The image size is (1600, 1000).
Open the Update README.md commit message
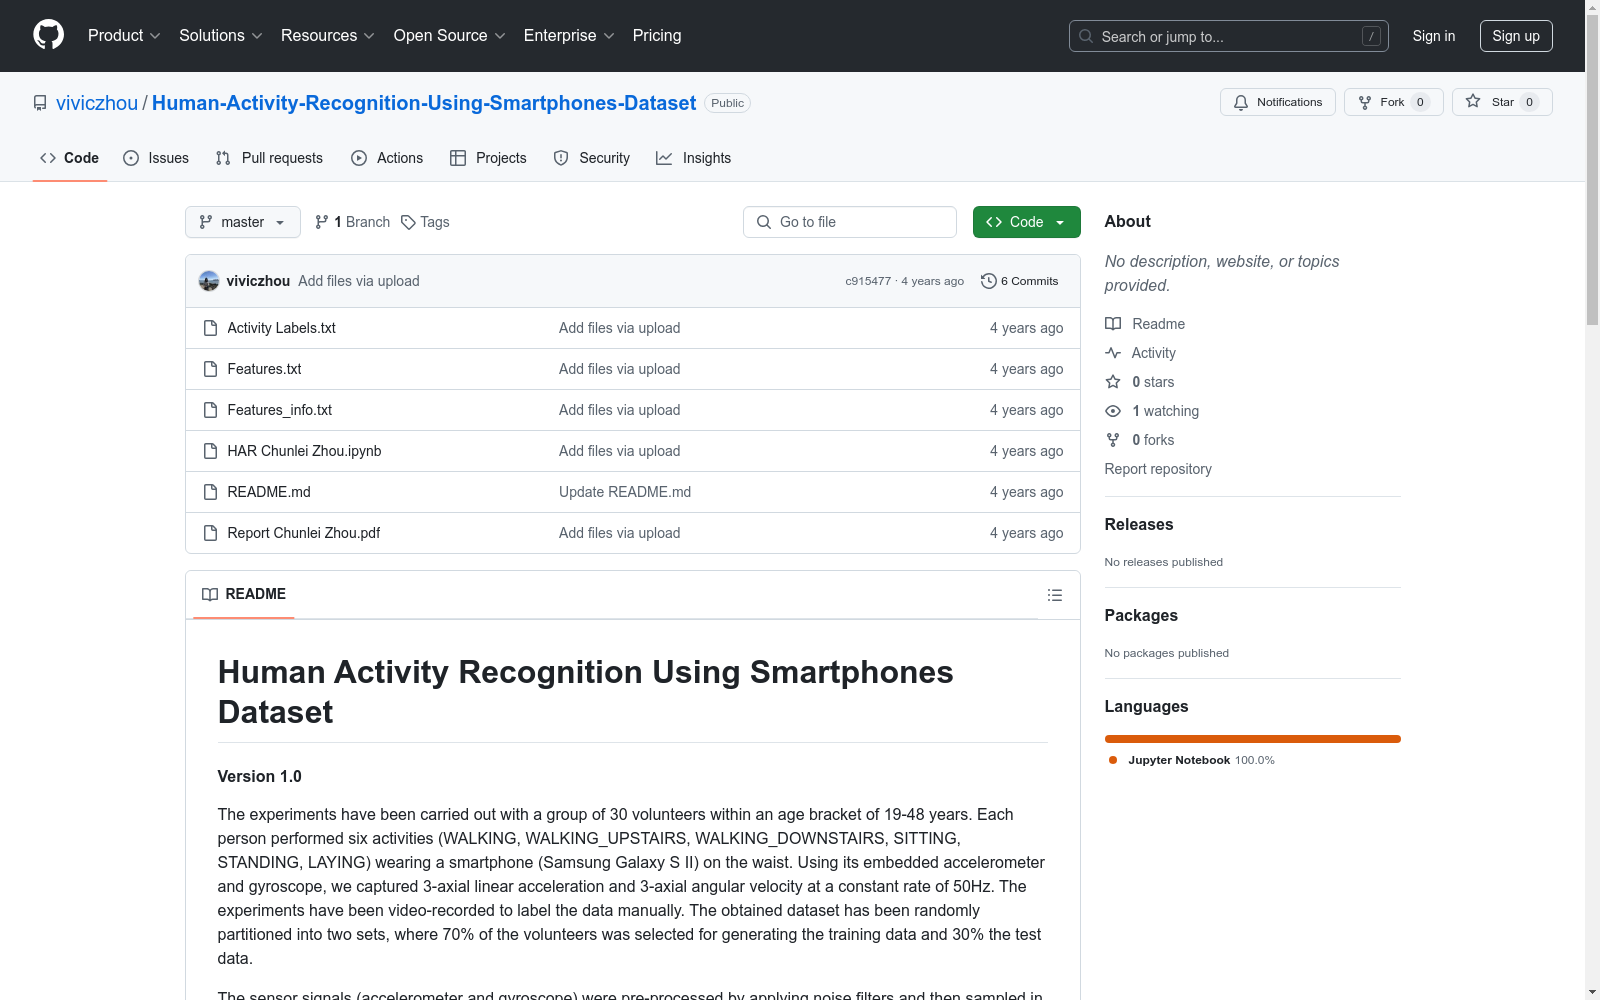pyautogui.click(x=625, y=492)
